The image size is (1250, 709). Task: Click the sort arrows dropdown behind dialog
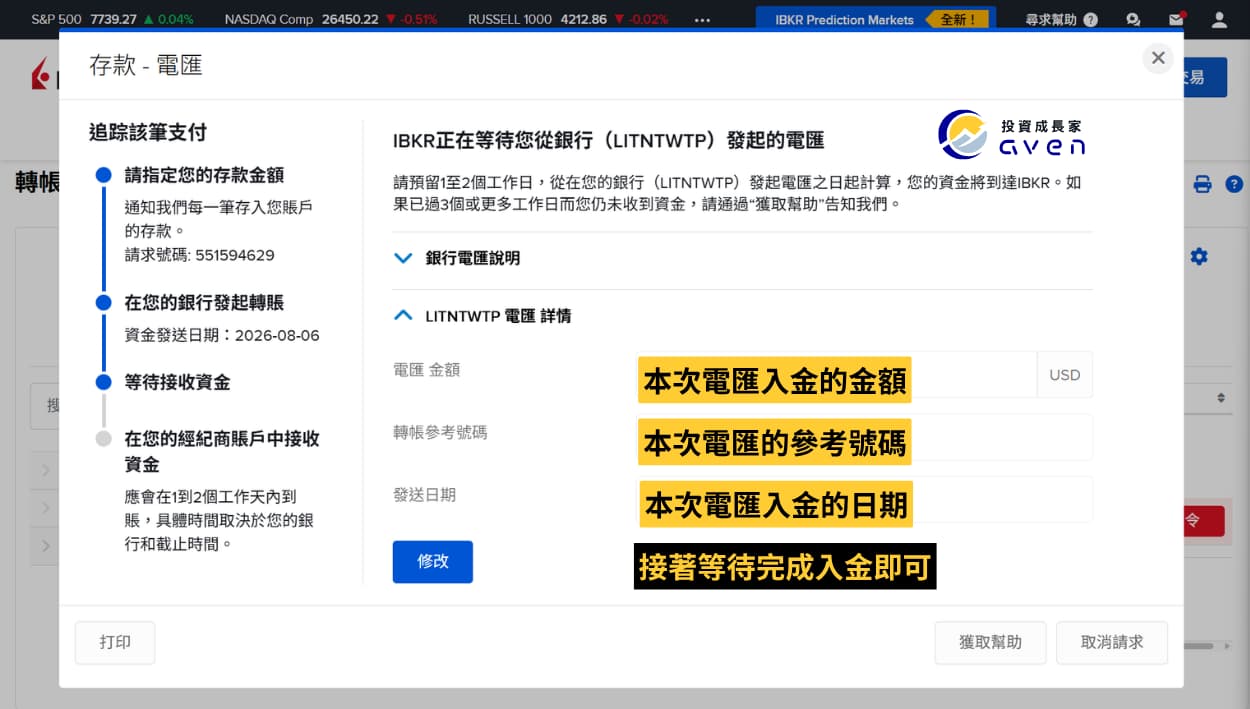click(1220, 398)
